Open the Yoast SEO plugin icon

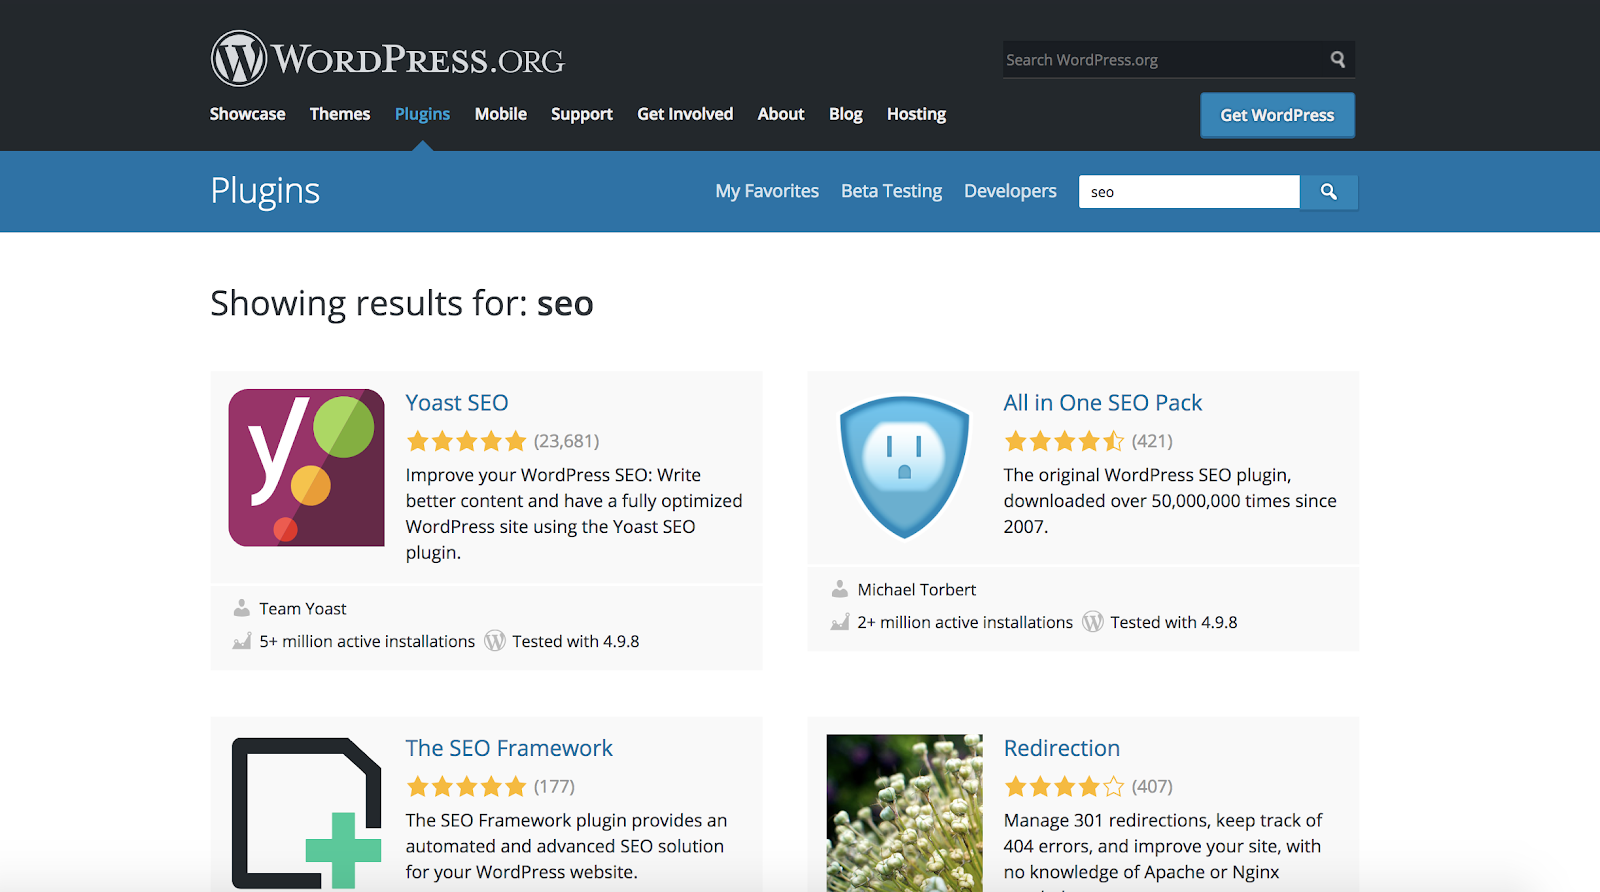[306, 467]
